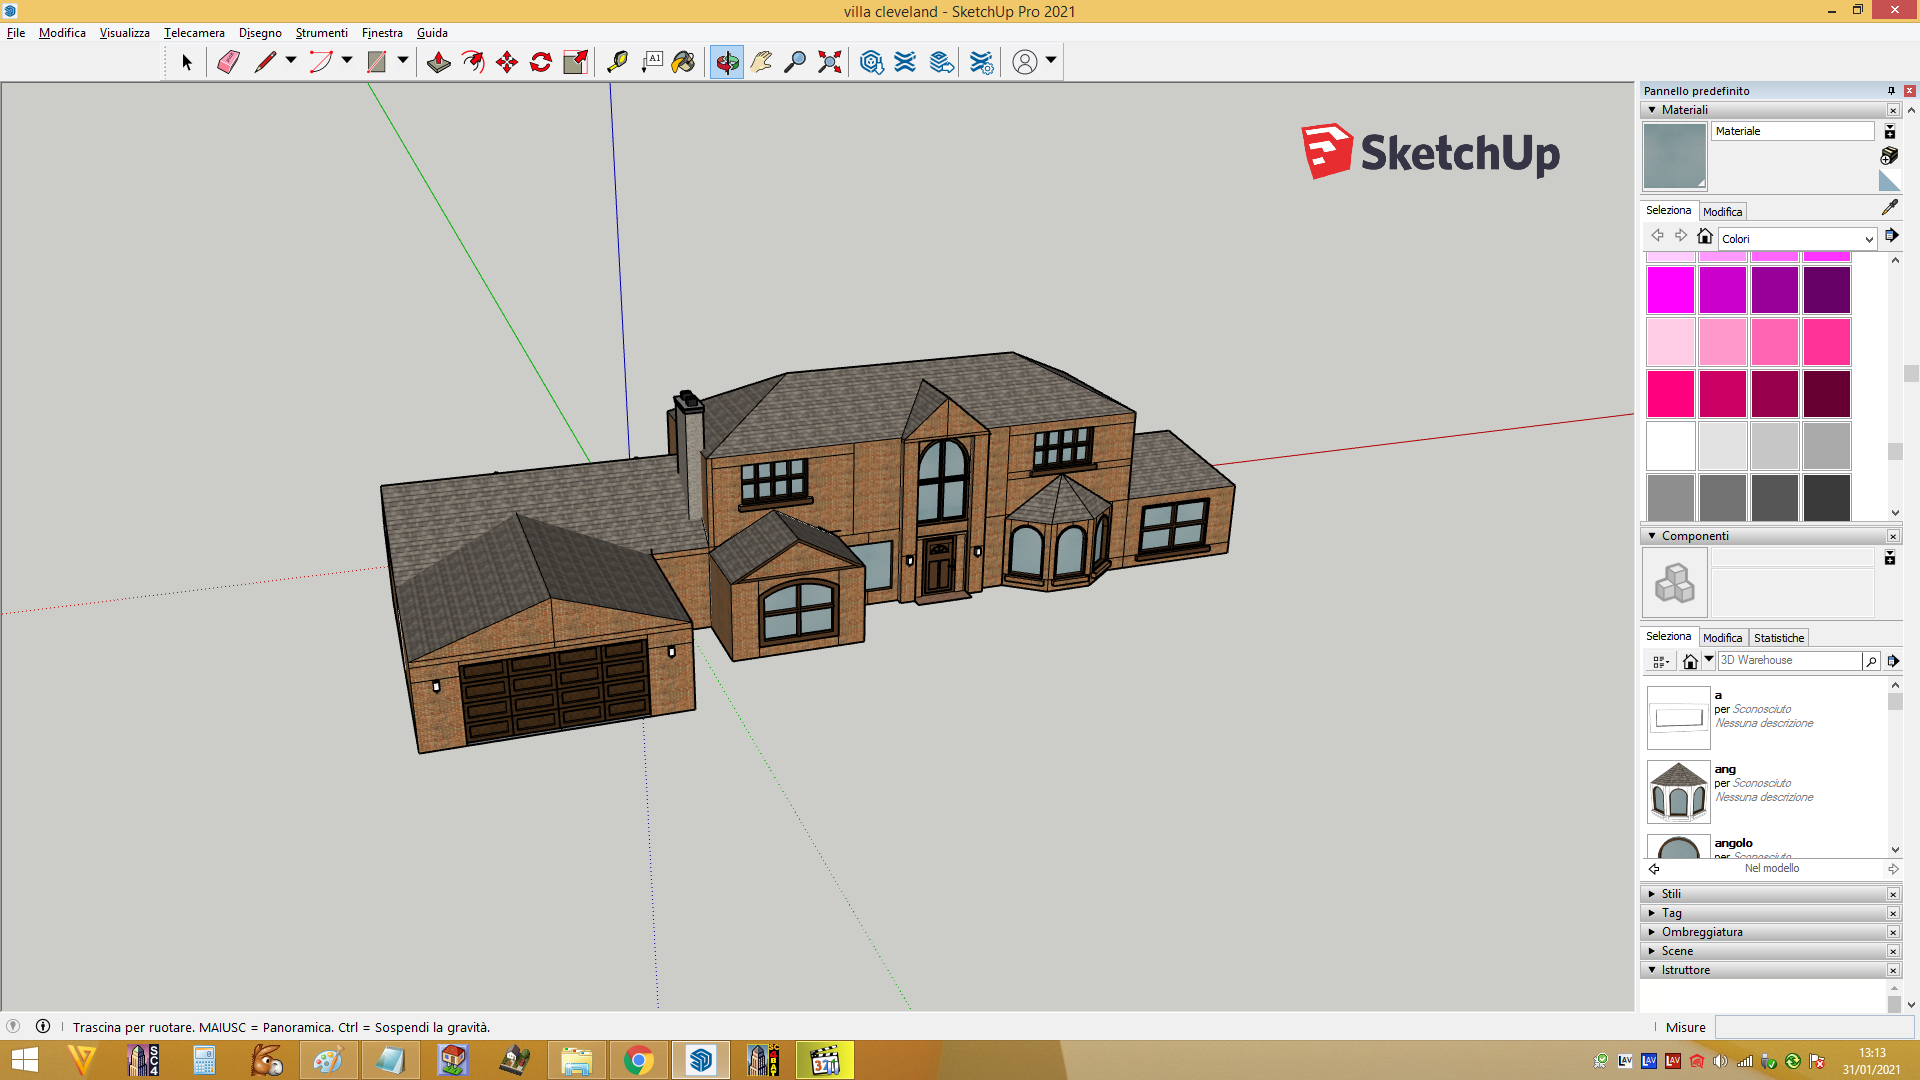Screen dimensions: 1920x1080
Task: Pick the bright magenta color swatch
Action: (x=1670, y=290)
